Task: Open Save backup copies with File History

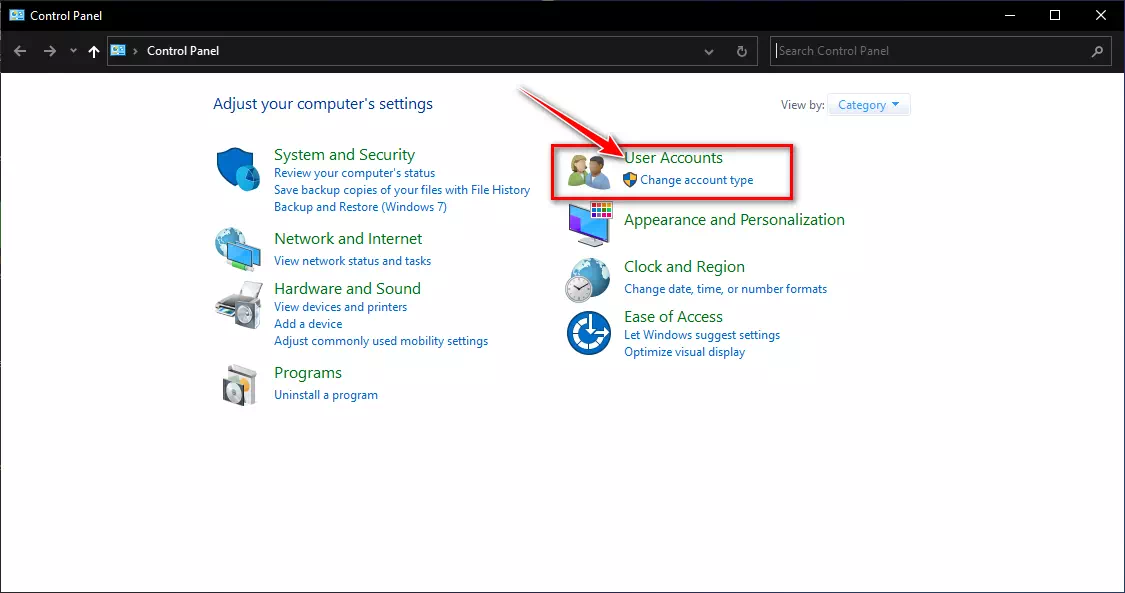Action: click(x=402, y=190)
